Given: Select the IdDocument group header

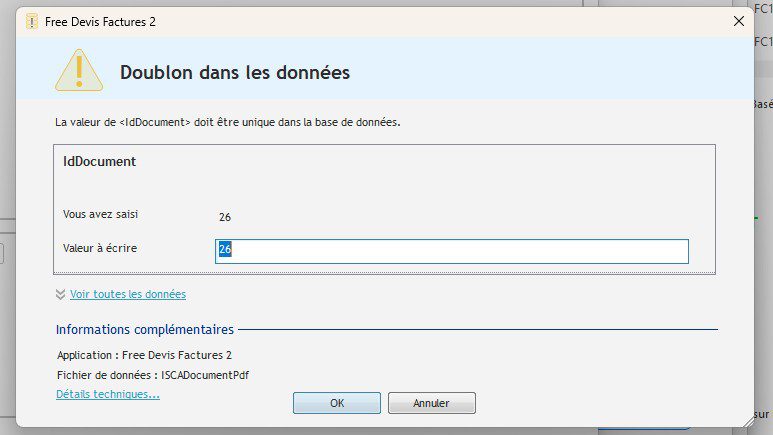Looking at the screenshot, I should (99, 161).
